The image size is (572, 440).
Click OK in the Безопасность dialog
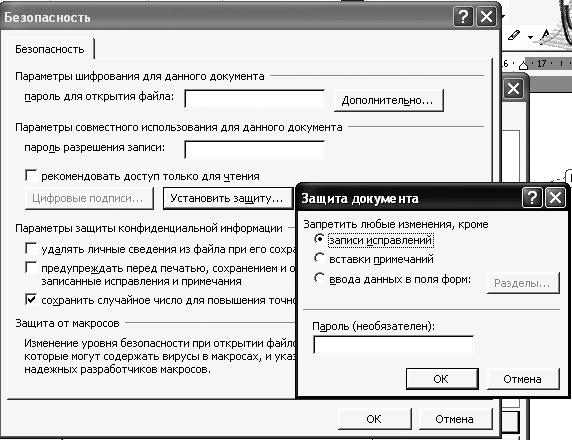click(375, 418)
